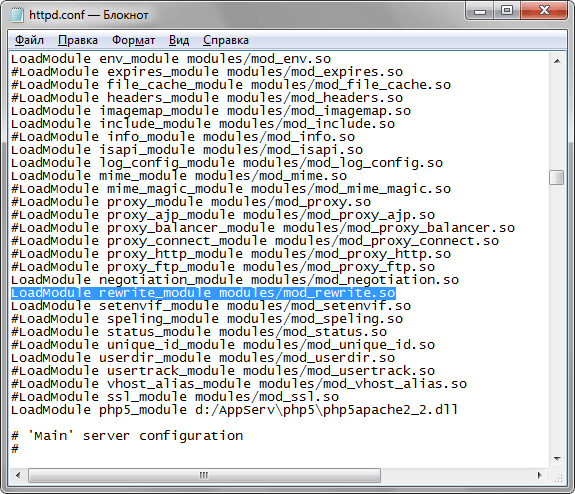Click the vhost_alias_module line
Image resolution: width=575 pixels, height=494 pixels.
point(239,384)
